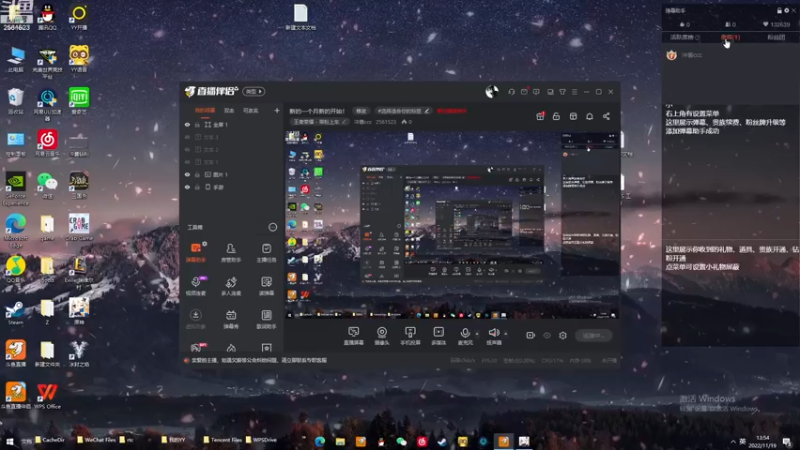Open the Steam desktop shortcut

click(x=15, y=312)
